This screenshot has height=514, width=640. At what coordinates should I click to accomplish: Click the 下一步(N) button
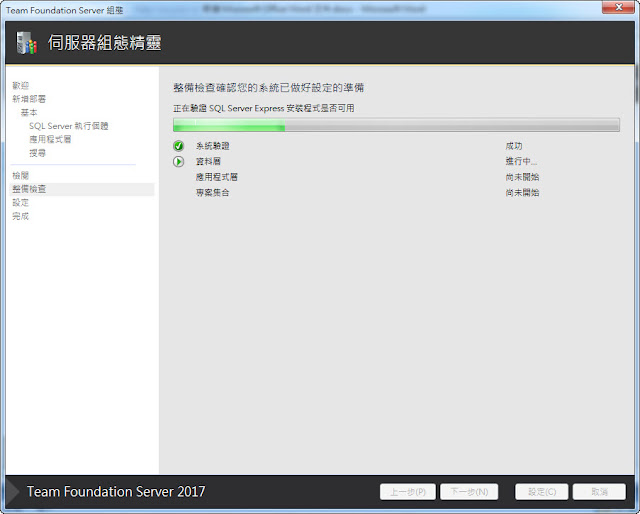tap(469, 492)
